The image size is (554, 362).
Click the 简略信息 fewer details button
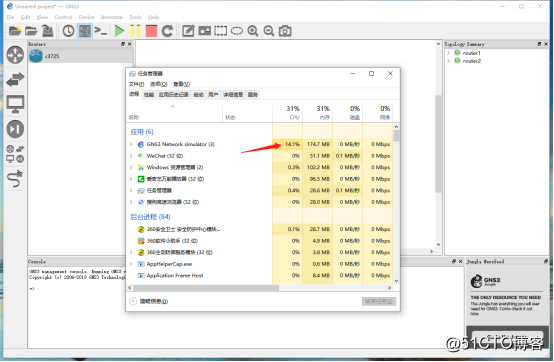(x=149, y=301)
